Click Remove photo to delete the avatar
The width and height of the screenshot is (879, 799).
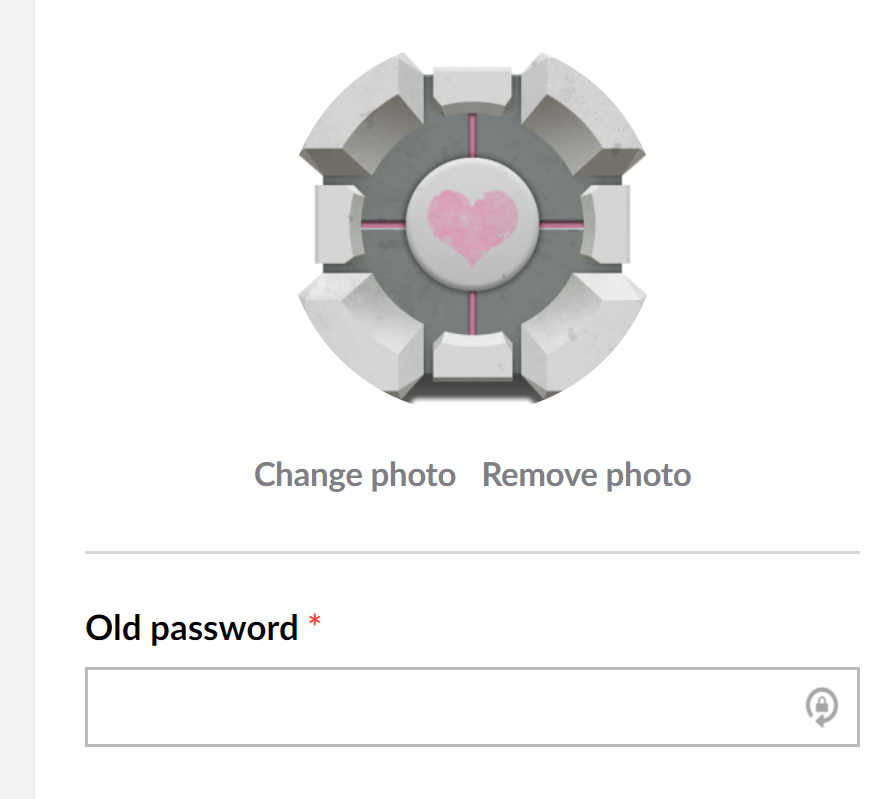(586, 474)
